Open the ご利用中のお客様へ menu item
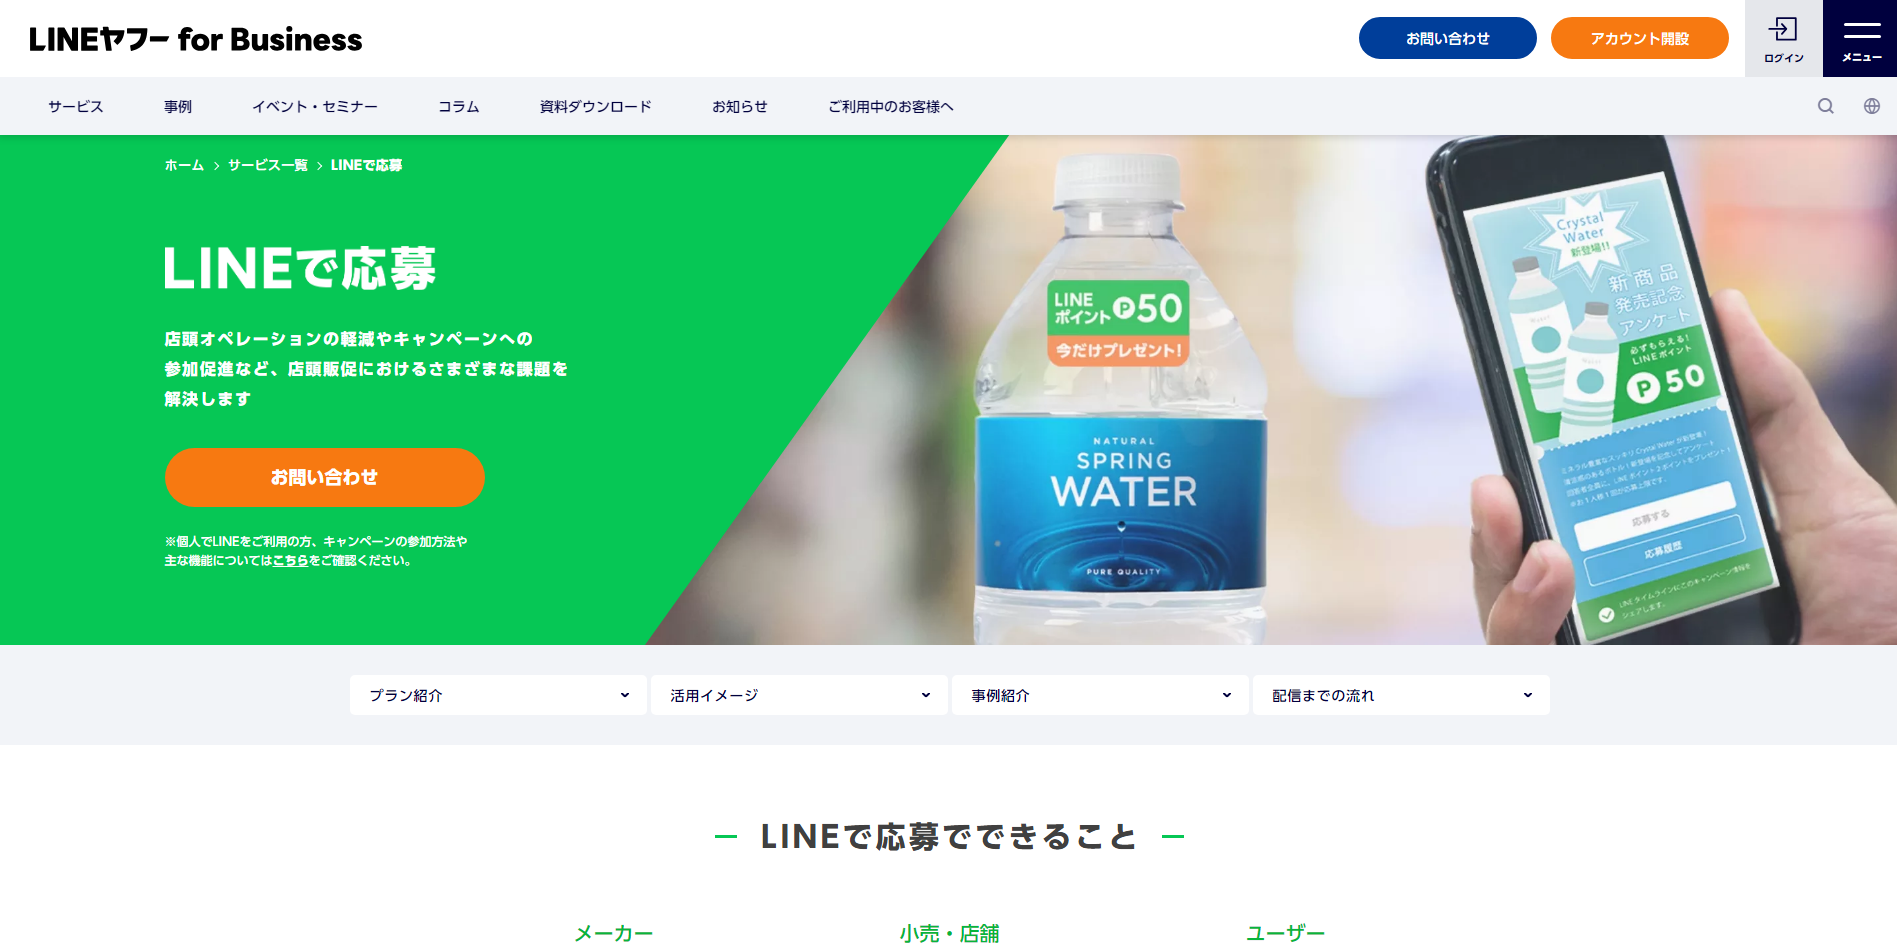 (891, 106)
